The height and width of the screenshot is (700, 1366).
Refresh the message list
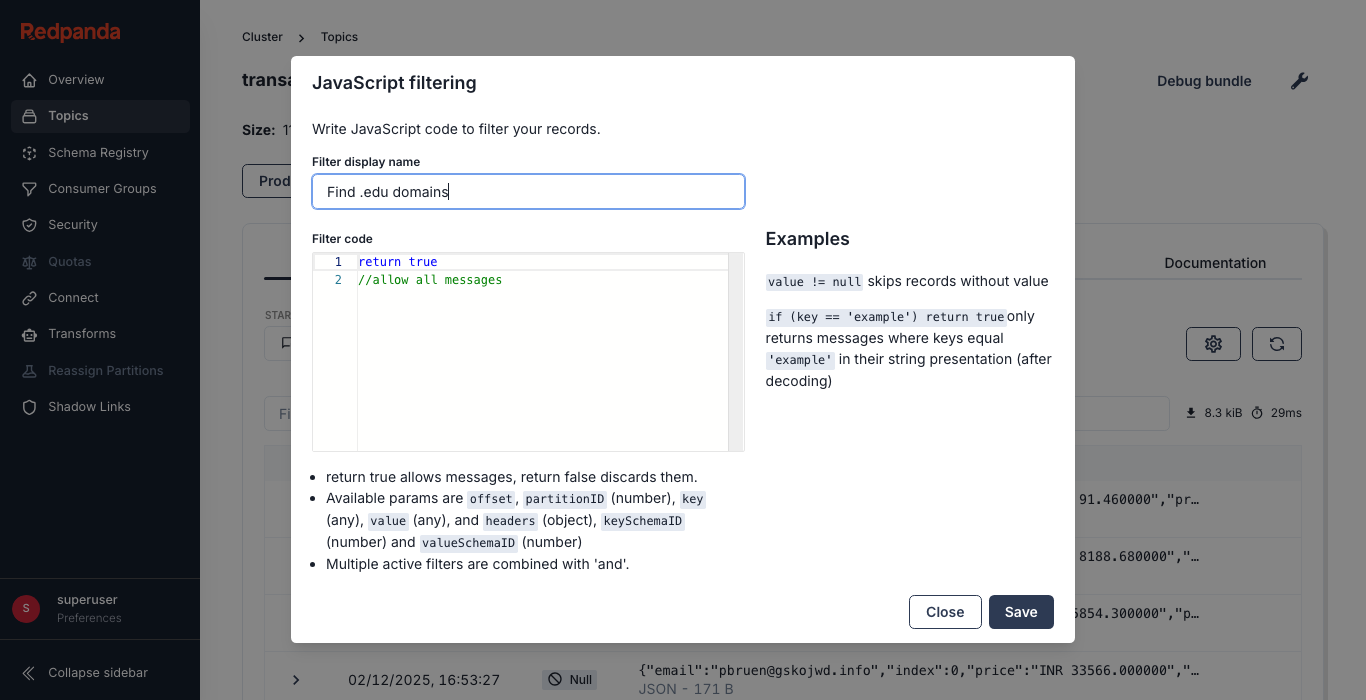[x=1277, y=343]
